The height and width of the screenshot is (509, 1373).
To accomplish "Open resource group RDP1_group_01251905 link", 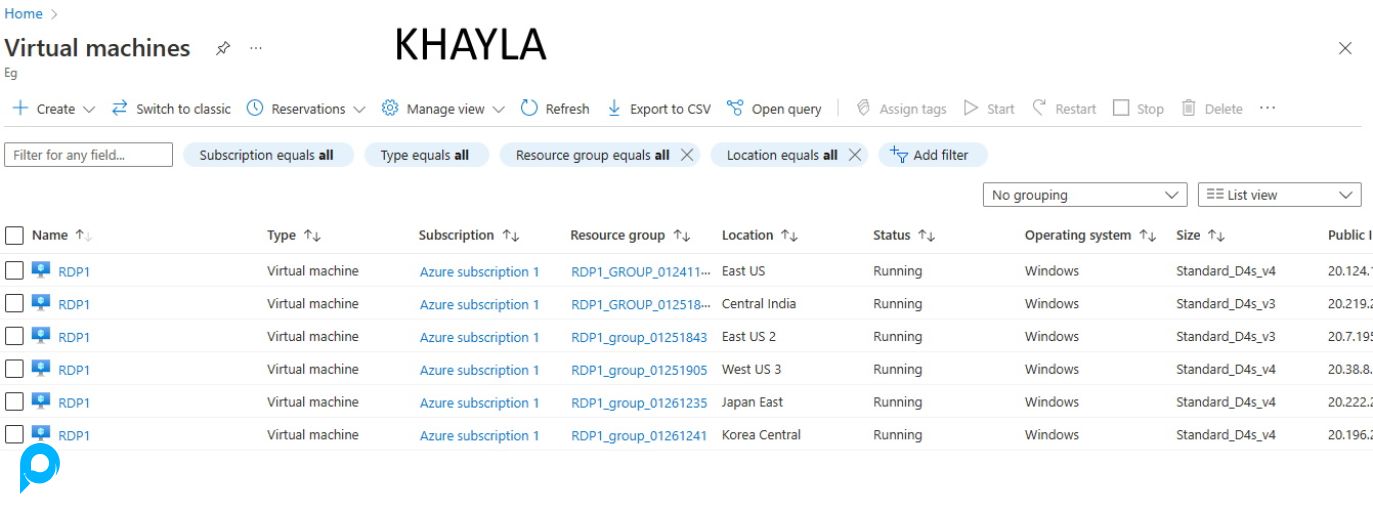I will point(638,370).
